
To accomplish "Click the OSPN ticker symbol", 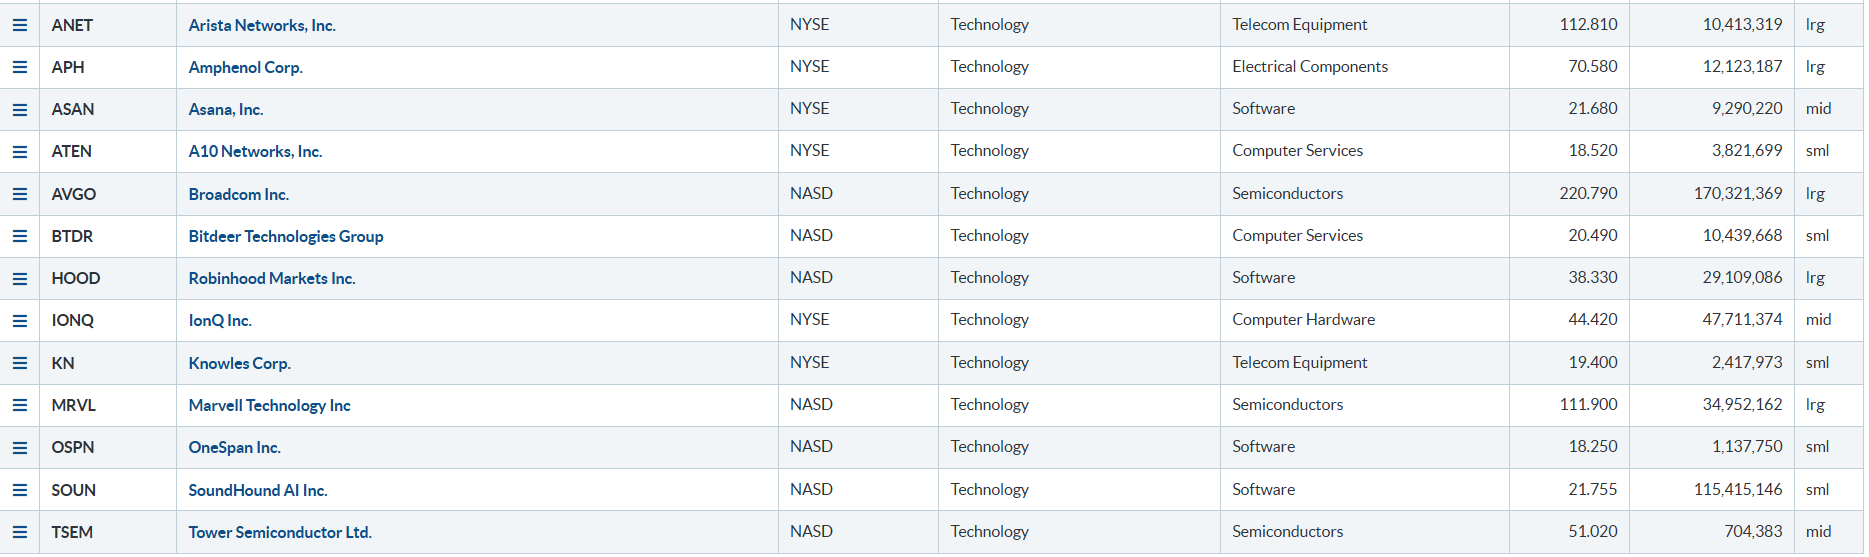I will point(73,447).
